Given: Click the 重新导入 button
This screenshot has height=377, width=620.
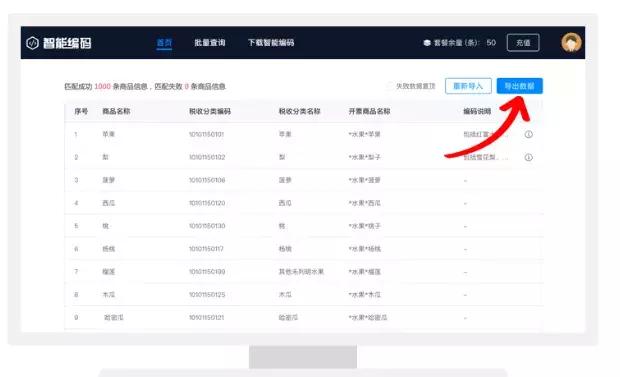Looking at the screenshot, I should tap(468, 86).
